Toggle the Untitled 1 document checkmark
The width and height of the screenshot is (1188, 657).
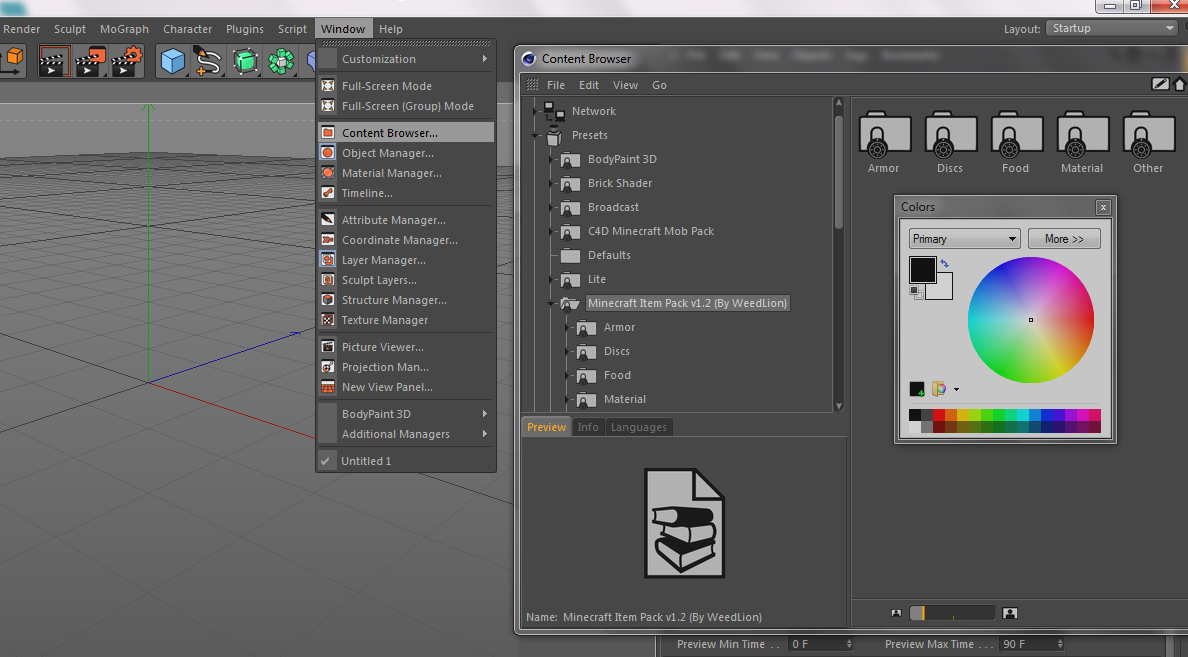[325, 461]
